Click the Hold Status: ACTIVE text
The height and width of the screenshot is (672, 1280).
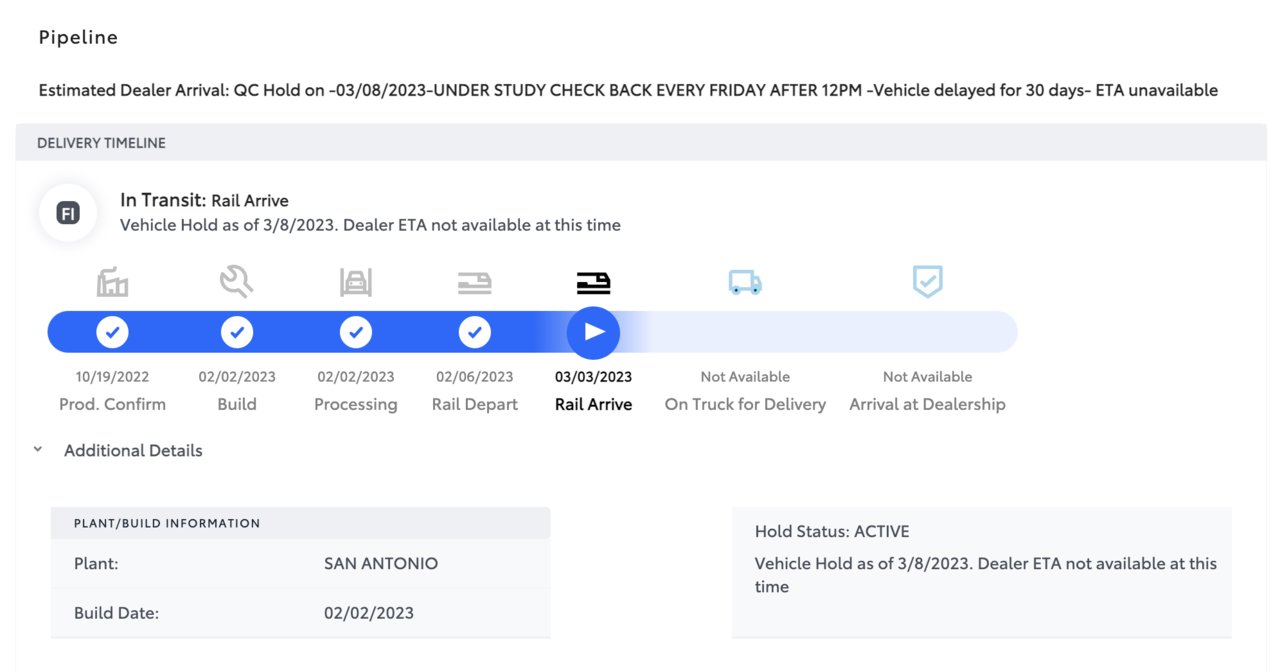coord(832,531)
